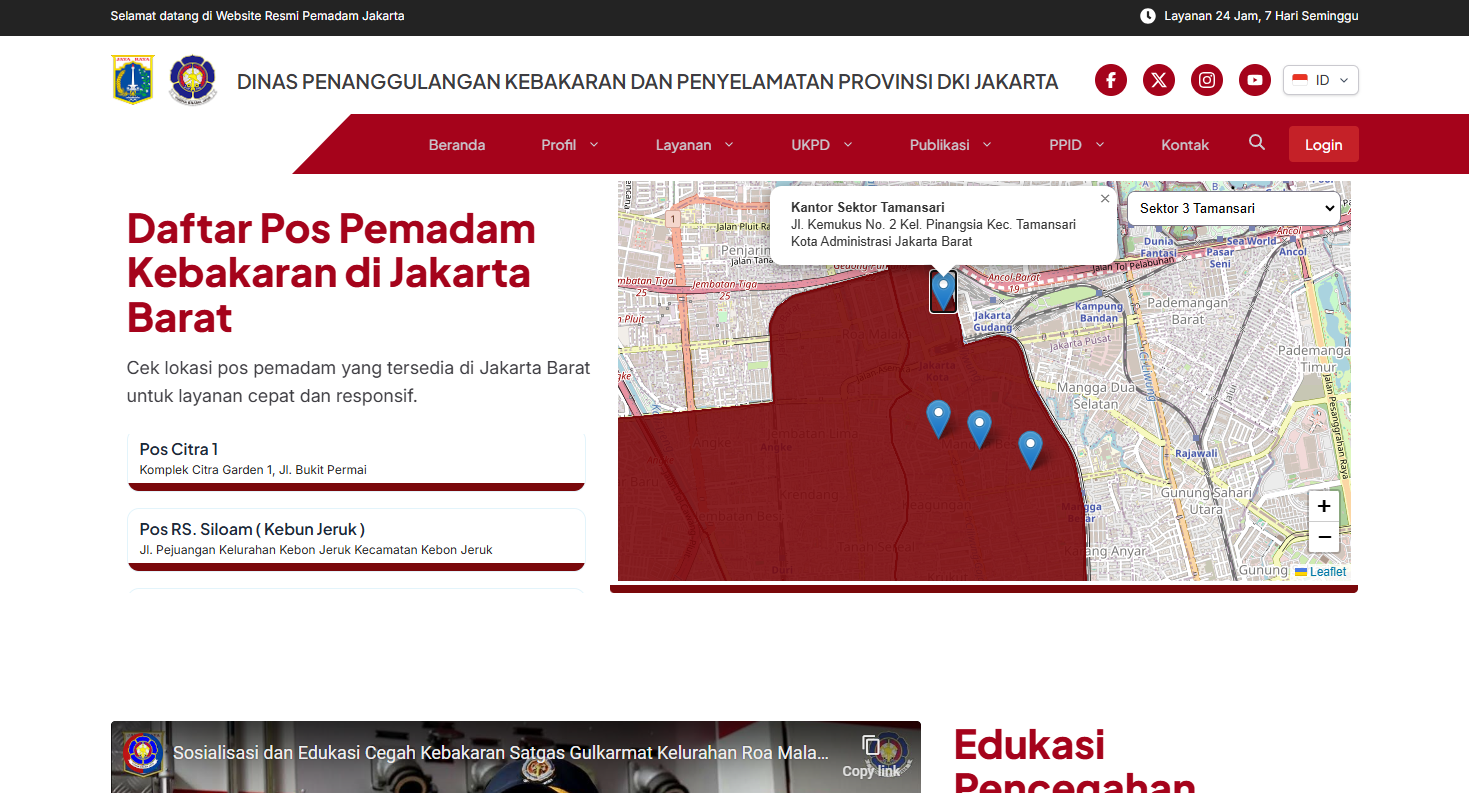Viewport: 1469px width, 793px height.
Task: Click the DKI Jakarta coat of arms logo
Action: (x=132, y=79)
